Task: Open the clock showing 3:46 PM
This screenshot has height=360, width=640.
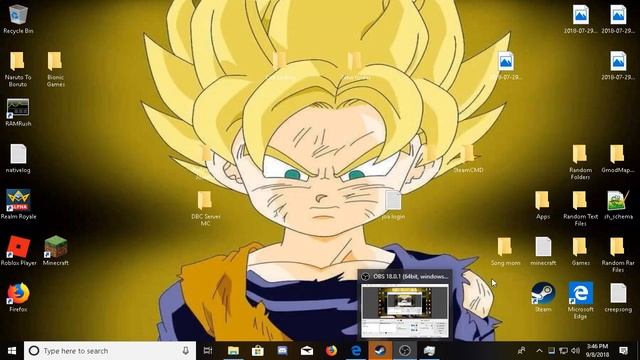Action: click(597, 351)
